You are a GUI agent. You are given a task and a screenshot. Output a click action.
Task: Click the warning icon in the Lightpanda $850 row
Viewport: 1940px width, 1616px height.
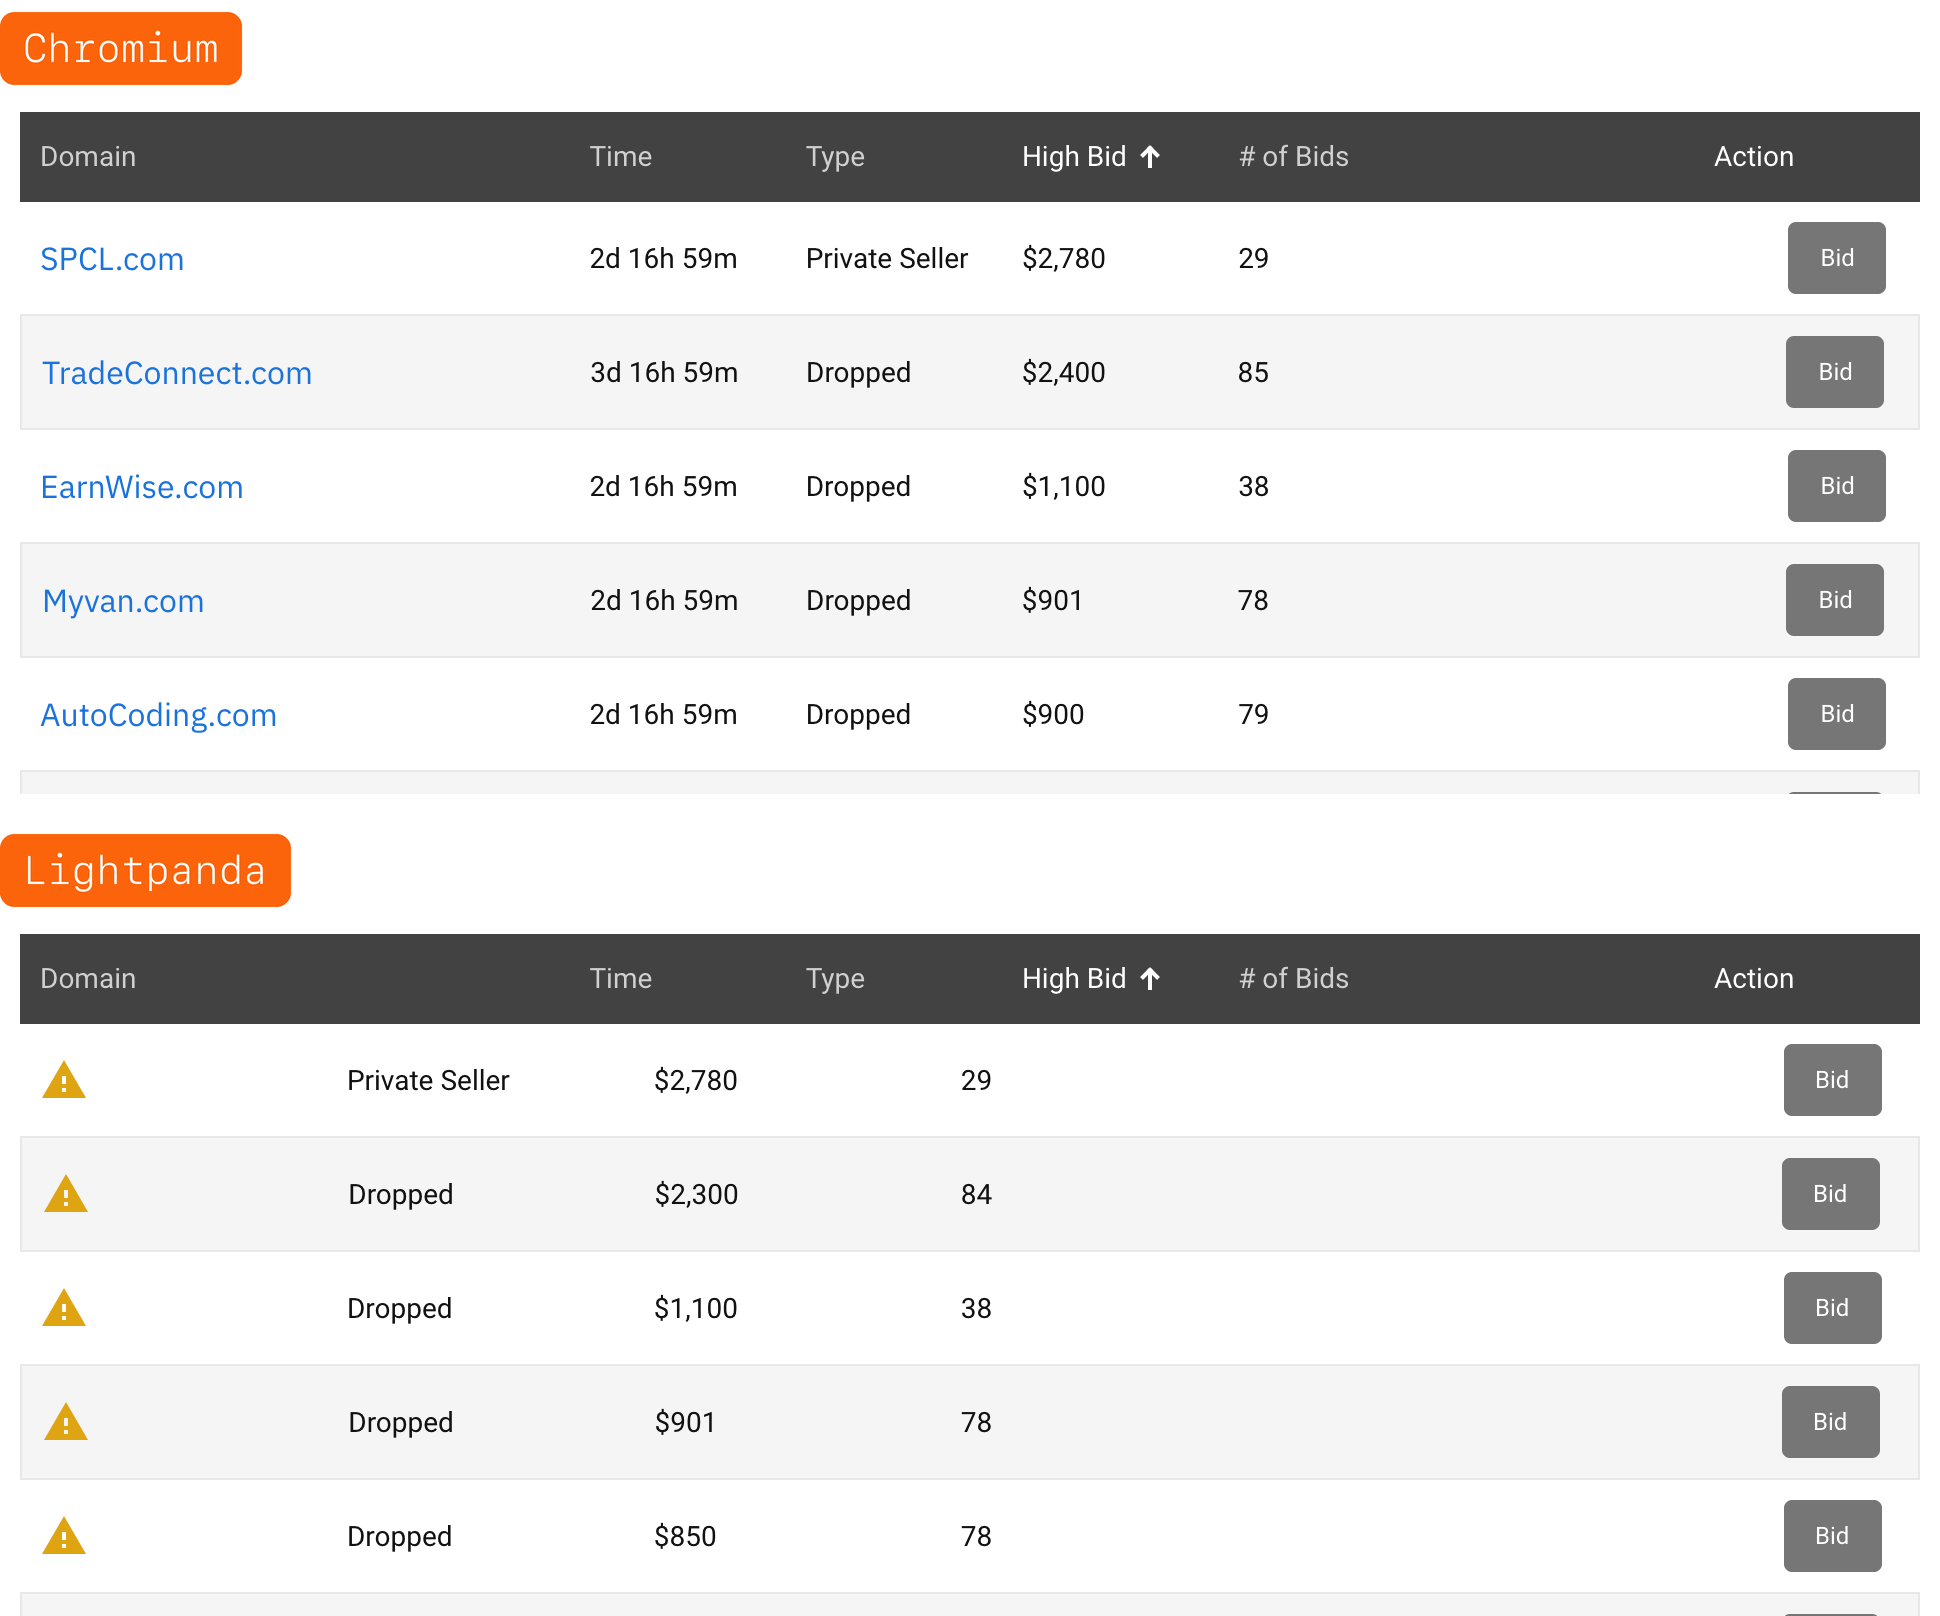[64, 1536]
